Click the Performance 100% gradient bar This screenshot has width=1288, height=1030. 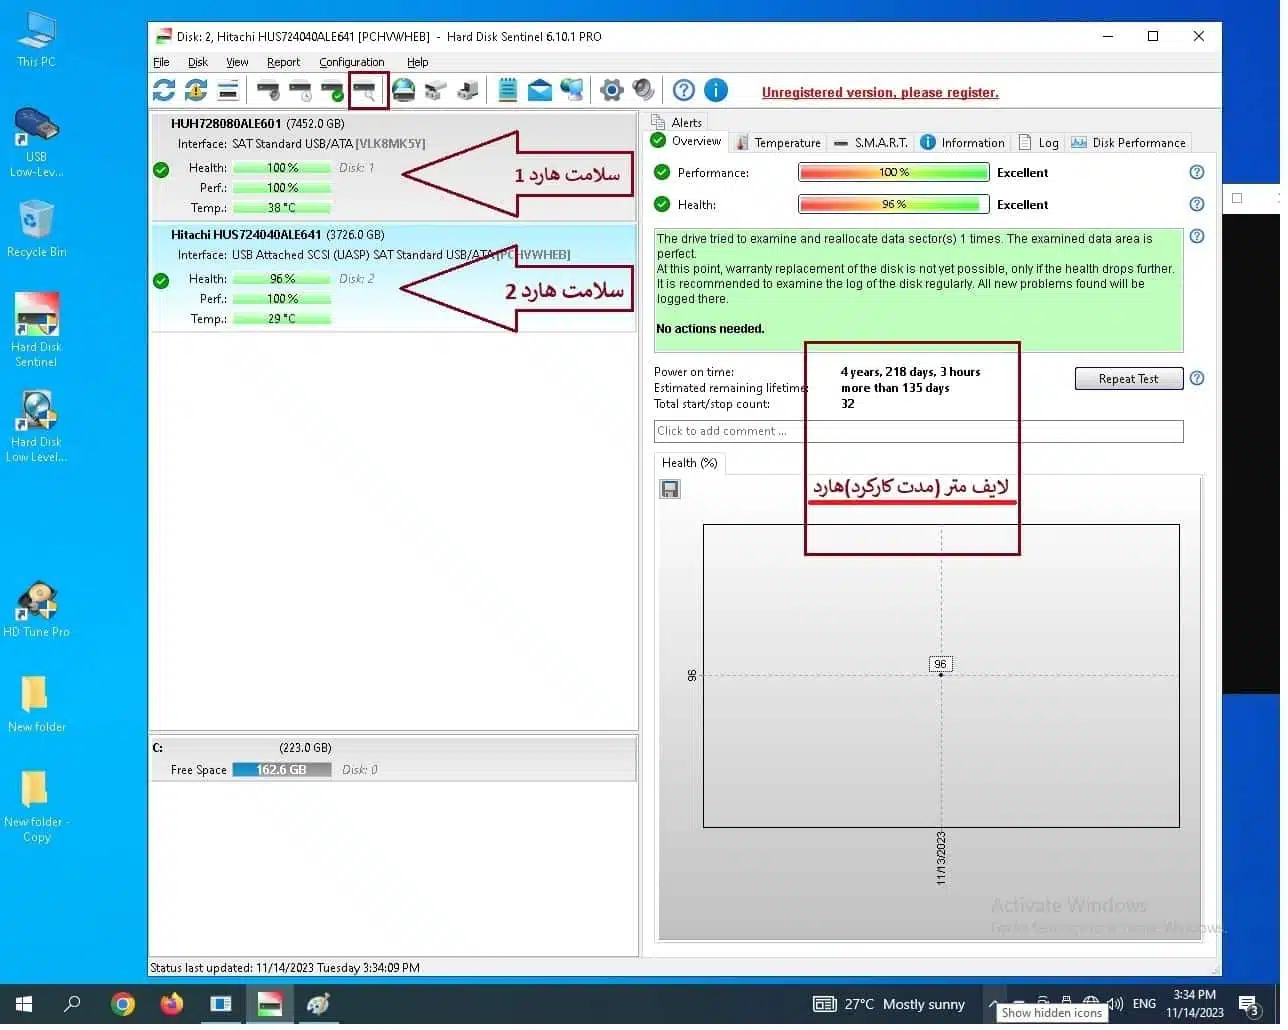(x=894, y=173)
